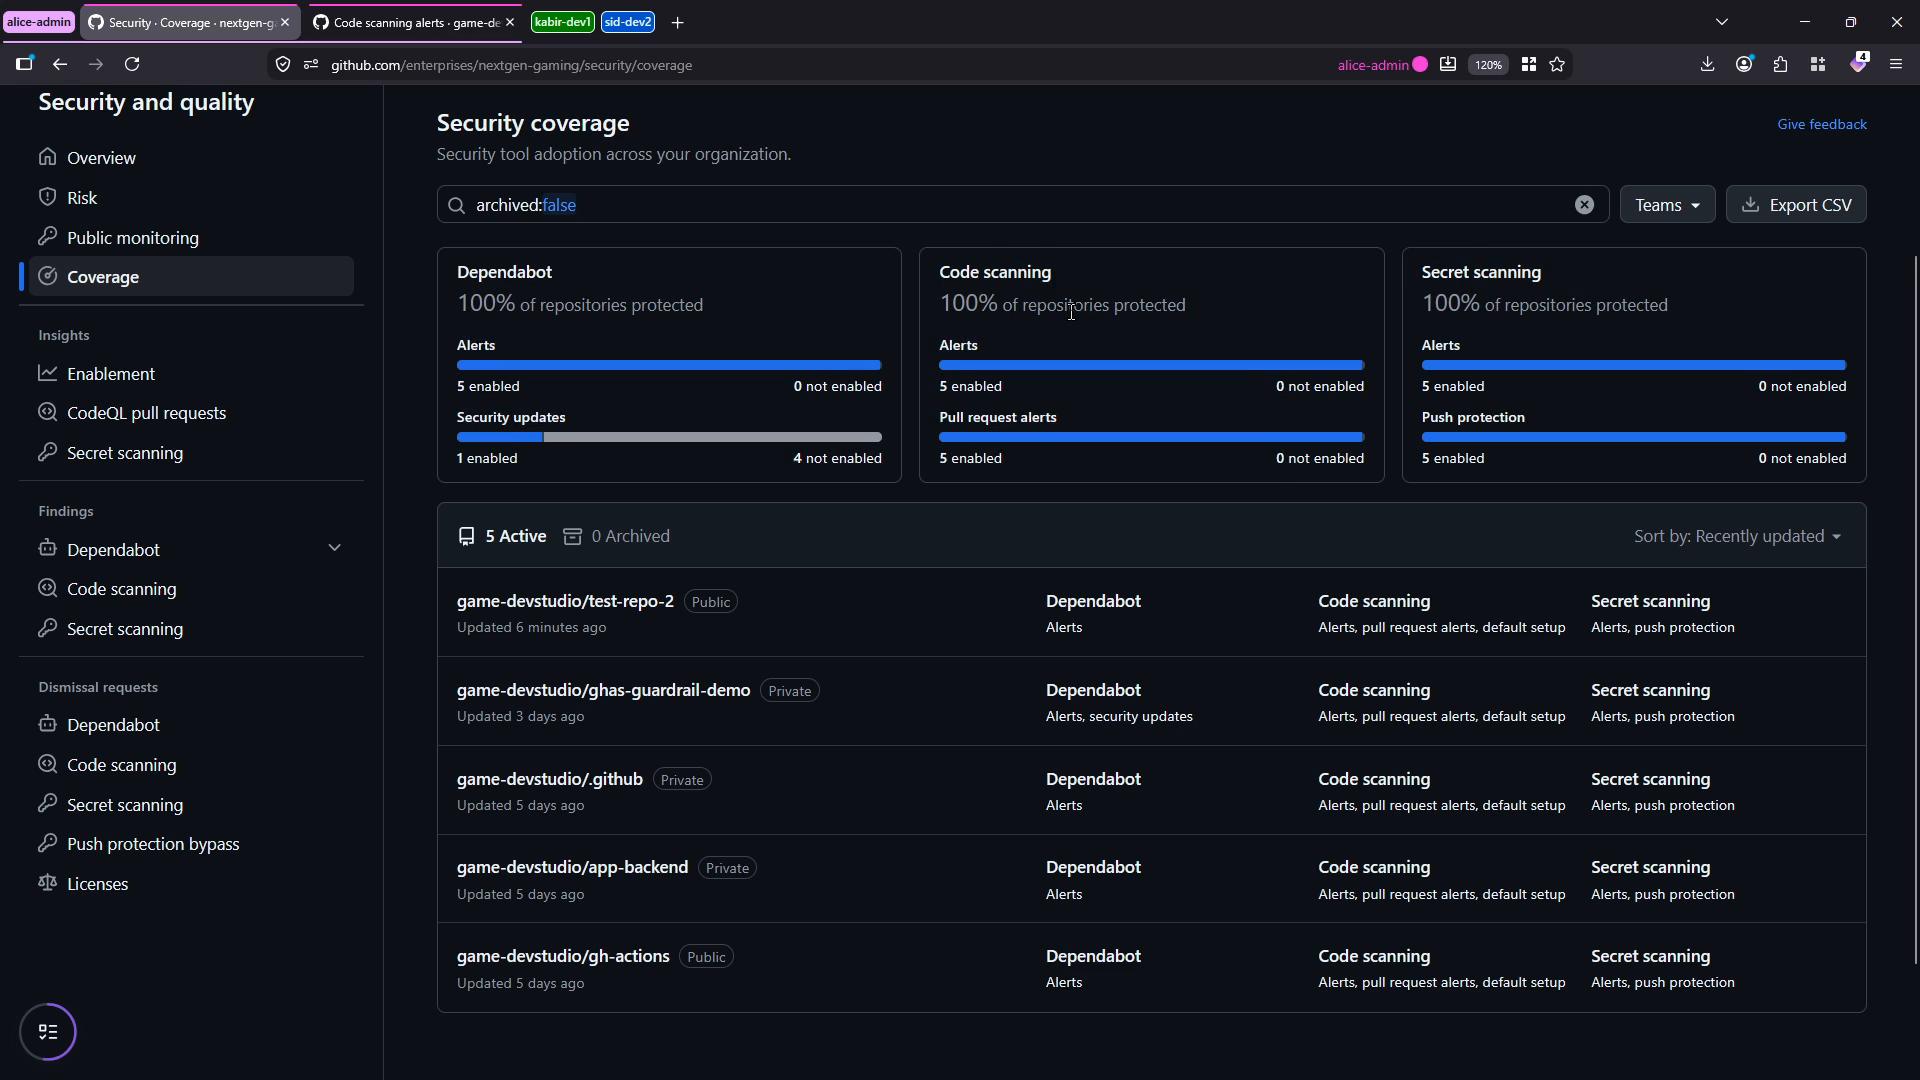Open the browser hamburger menu
Image resolution: width=1920 pixels, height=1080 pixels.
[x=1895, y=64]
